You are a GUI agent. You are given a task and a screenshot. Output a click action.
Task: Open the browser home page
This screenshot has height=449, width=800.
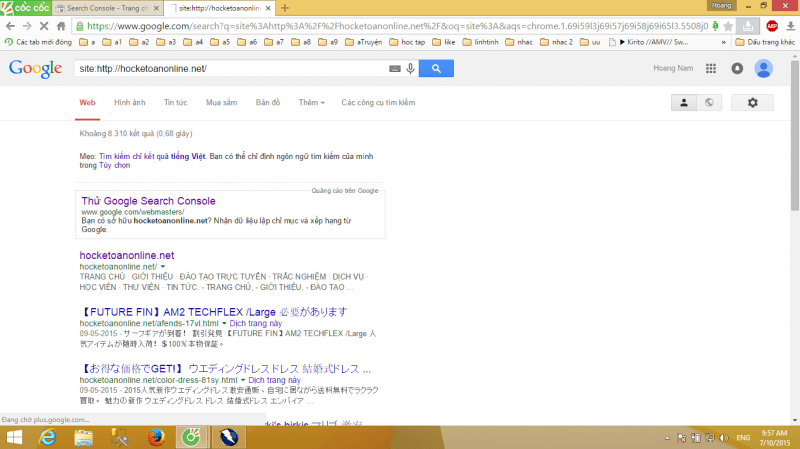(61, 26)
